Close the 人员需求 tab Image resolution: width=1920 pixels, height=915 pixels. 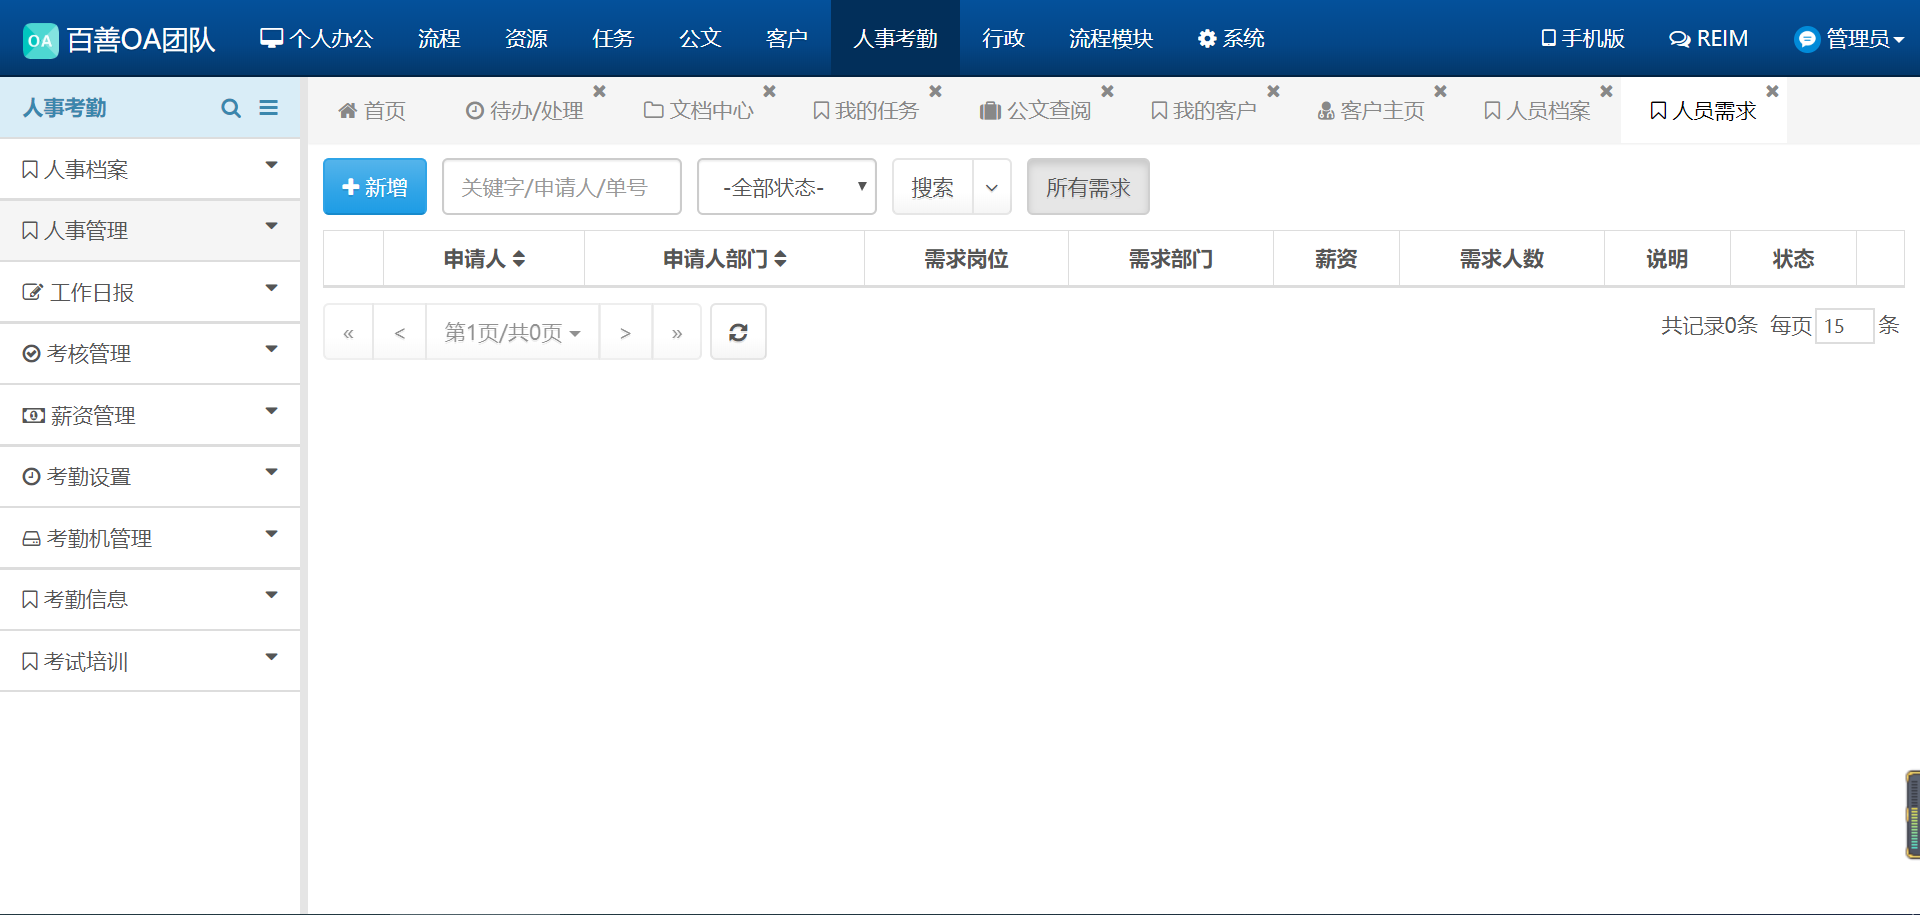(1772, 91)
